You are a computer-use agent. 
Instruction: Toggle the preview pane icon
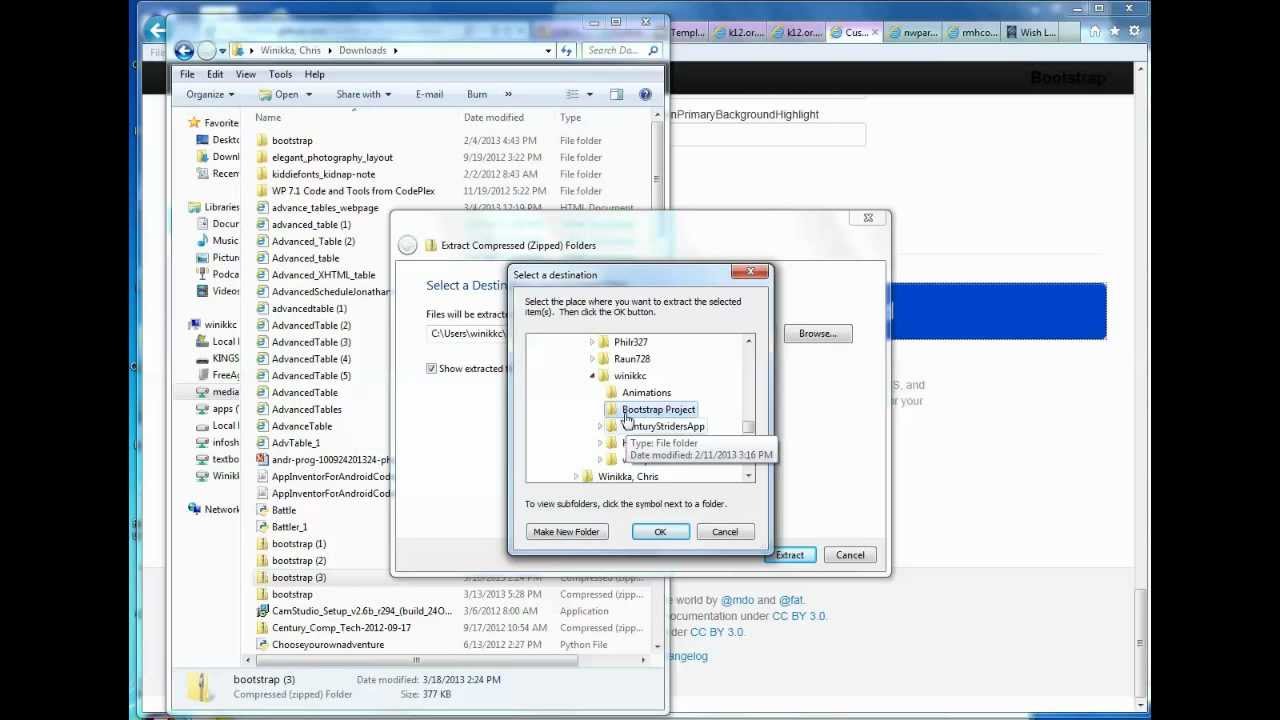(616, 95)
